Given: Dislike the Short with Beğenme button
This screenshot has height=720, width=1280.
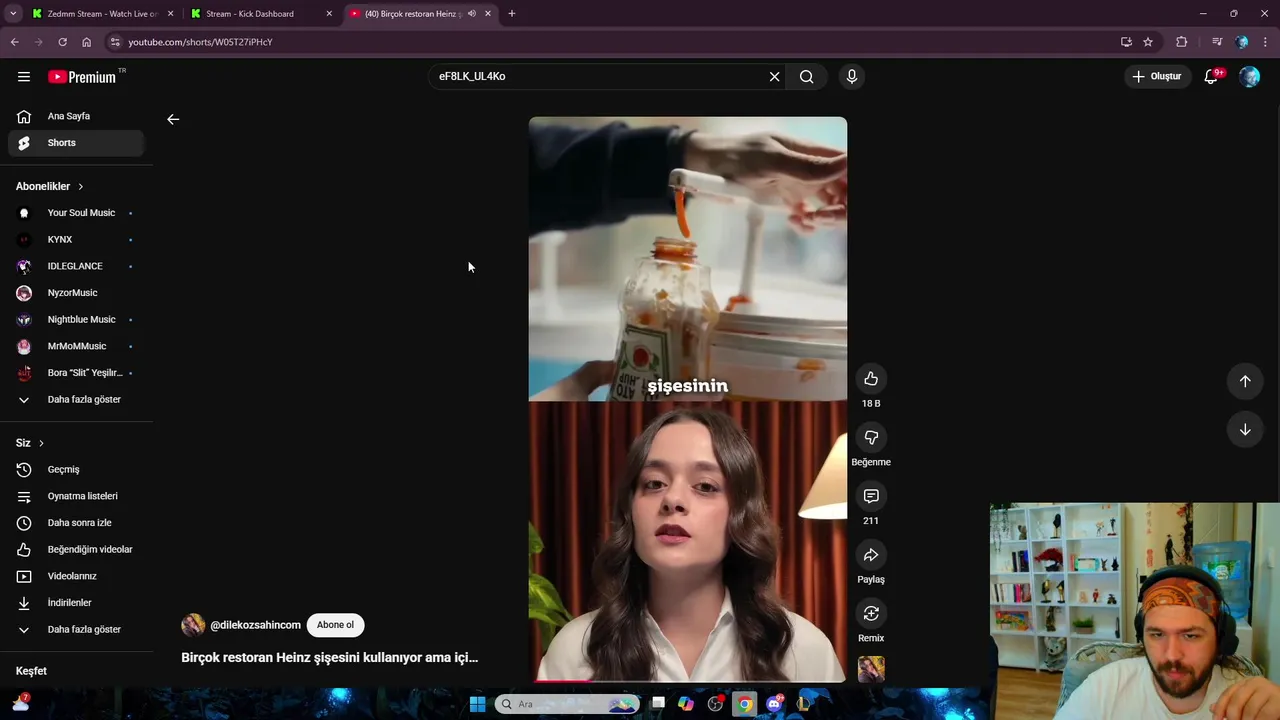Looking at the screenshot, I should [x=871, y=437].
